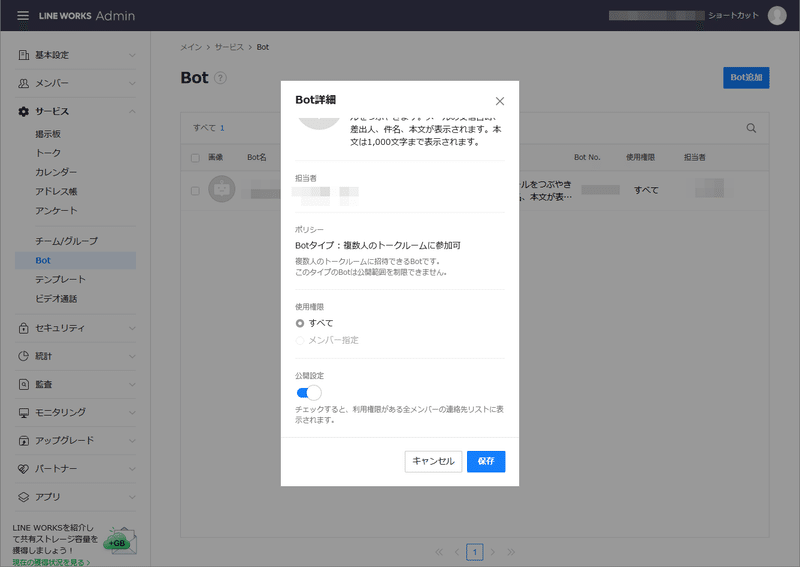Open 掲示板 in the sidebar
Viewport: 800px width, 567px height.
48,134
